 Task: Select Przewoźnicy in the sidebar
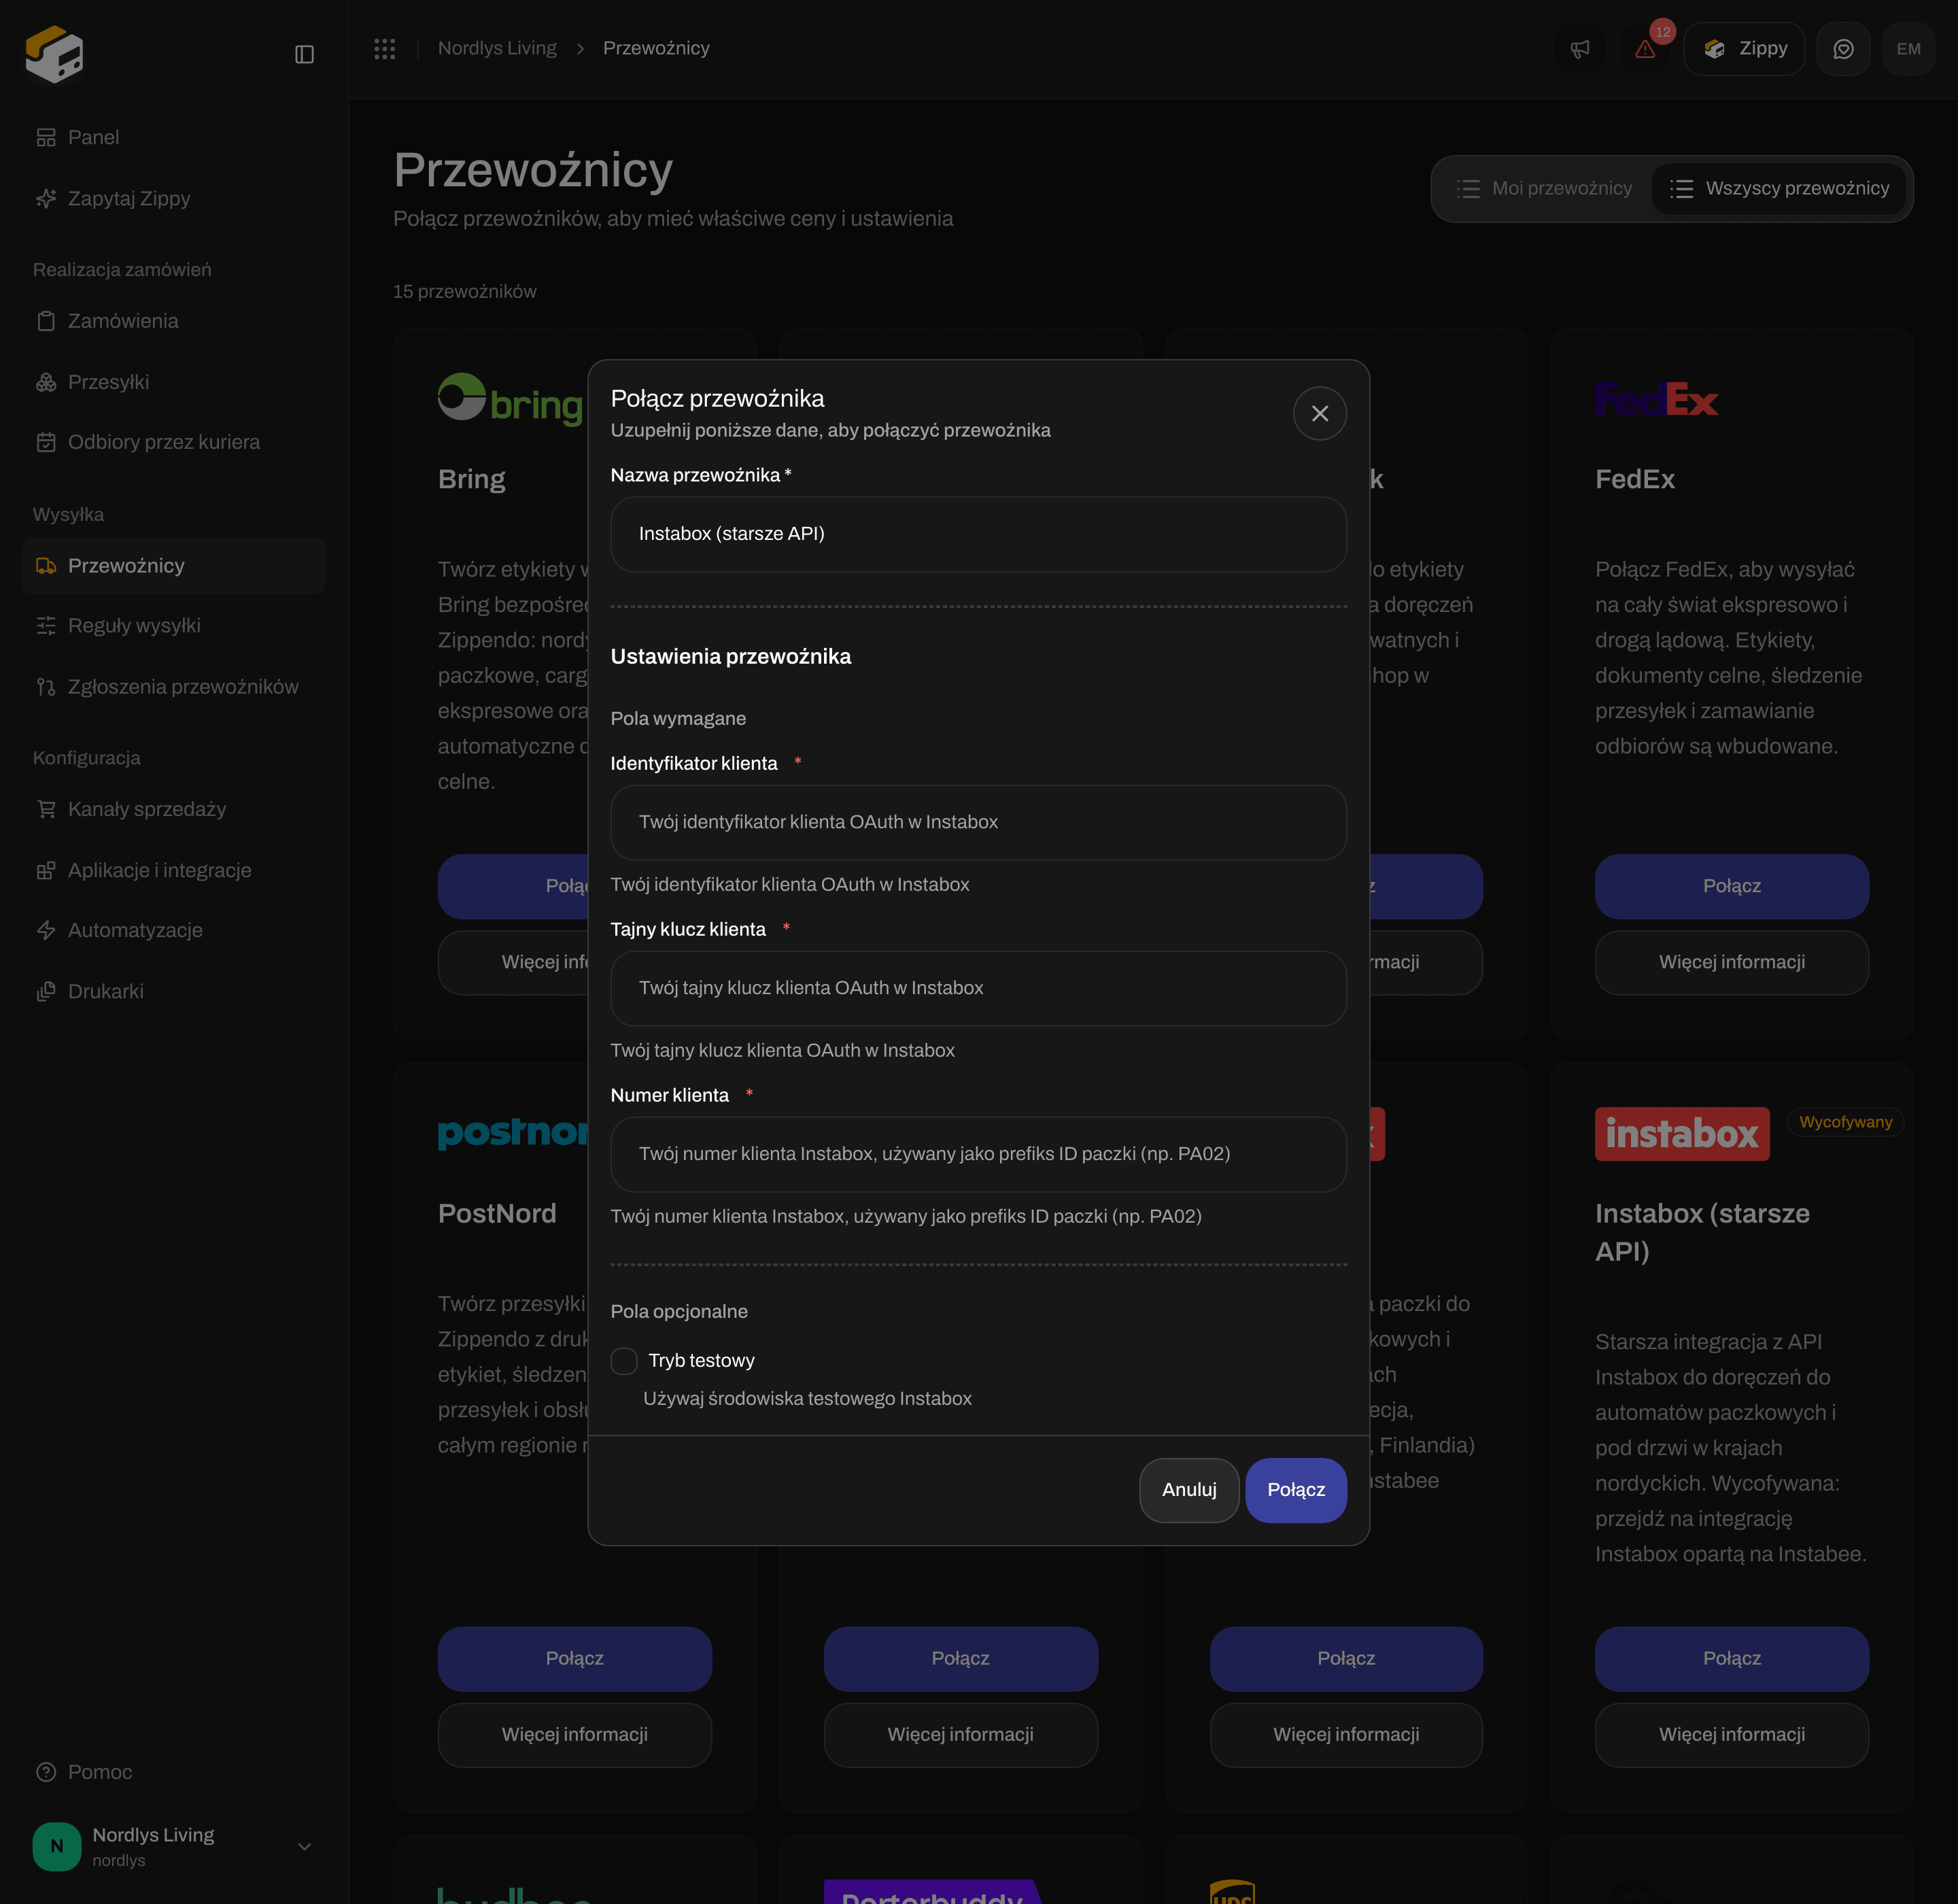coord(174,566)
